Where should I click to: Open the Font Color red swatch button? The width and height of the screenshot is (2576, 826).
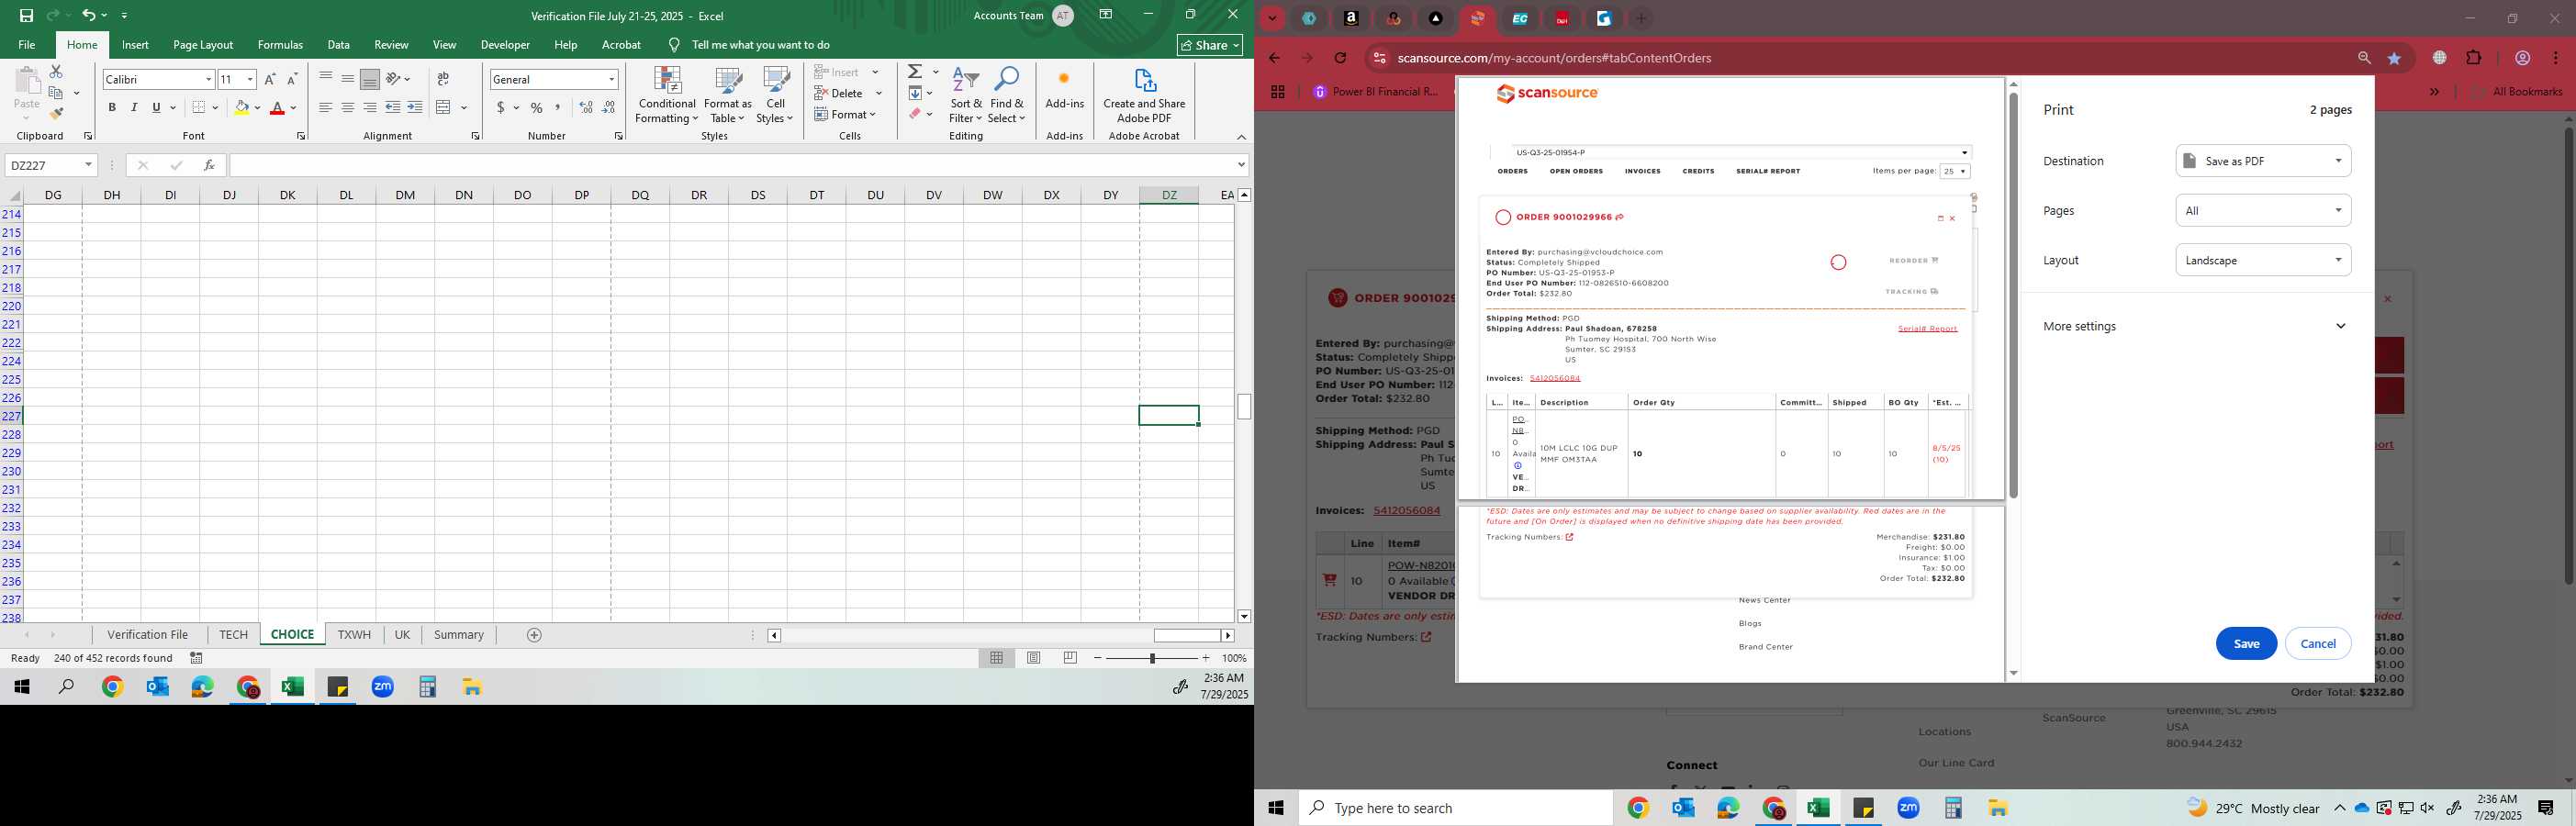278,107
